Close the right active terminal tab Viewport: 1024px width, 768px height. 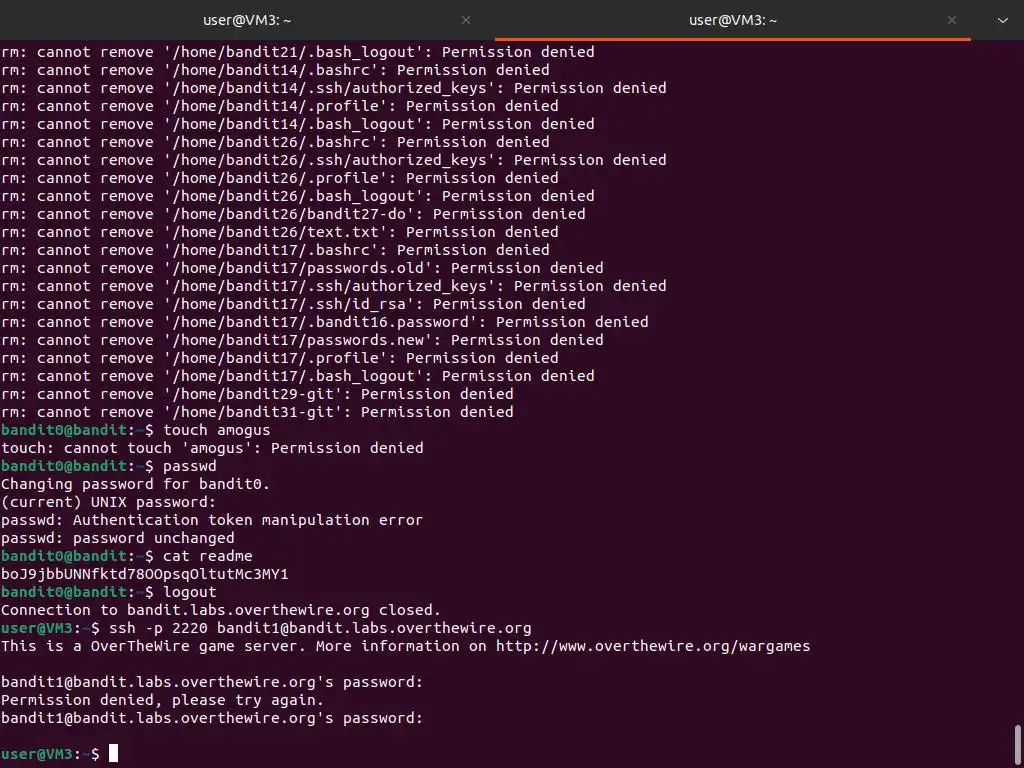click(x=952, y=20)
